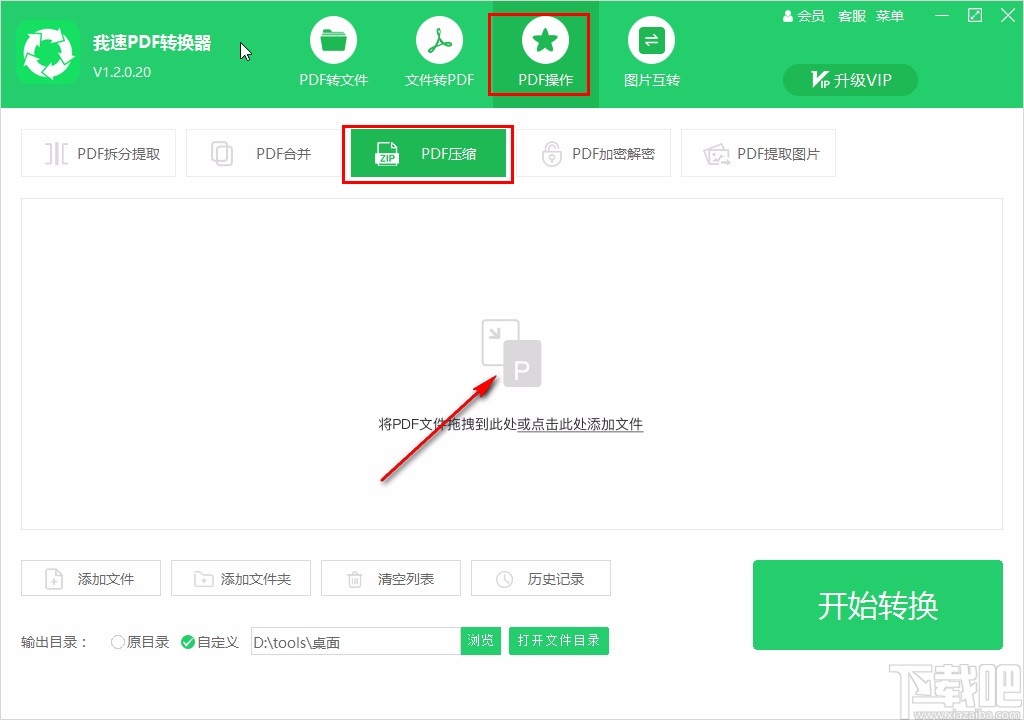Switch to 文件转PDF mode
Viewport: 1024px width, 720px height.
click(439, 54)
